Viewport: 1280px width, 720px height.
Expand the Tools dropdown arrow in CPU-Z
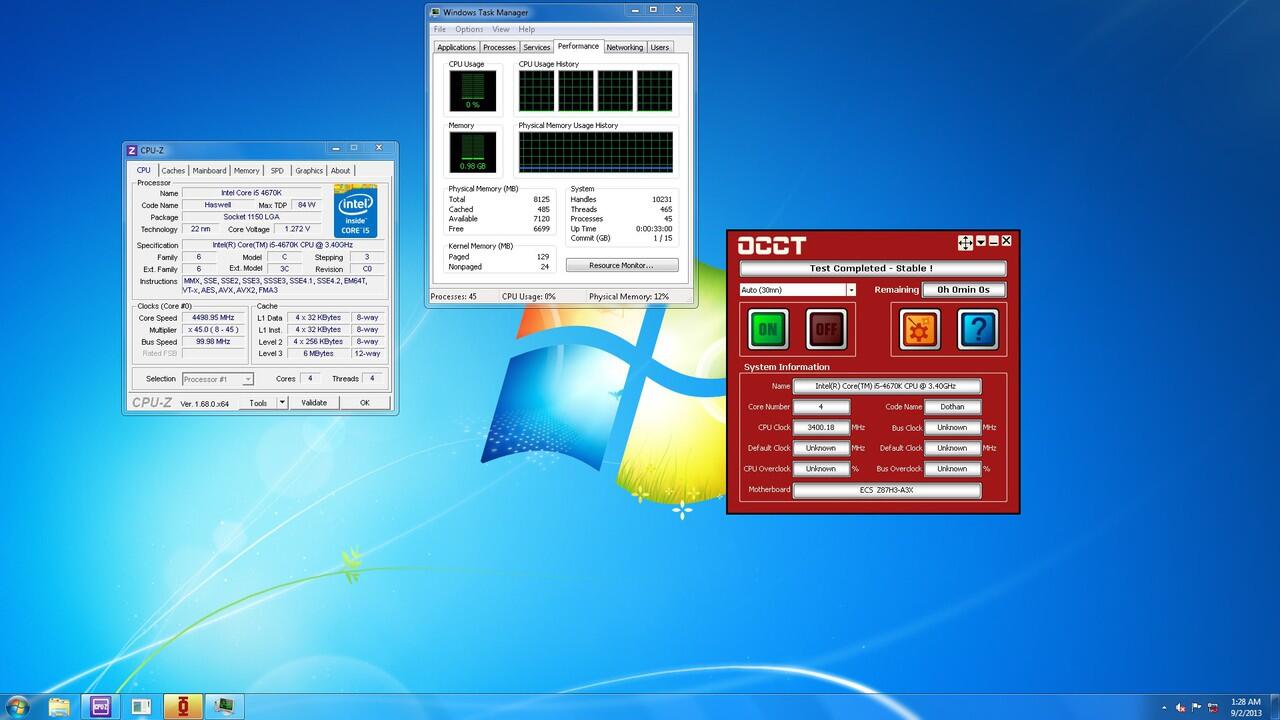[x=282, y=403]
